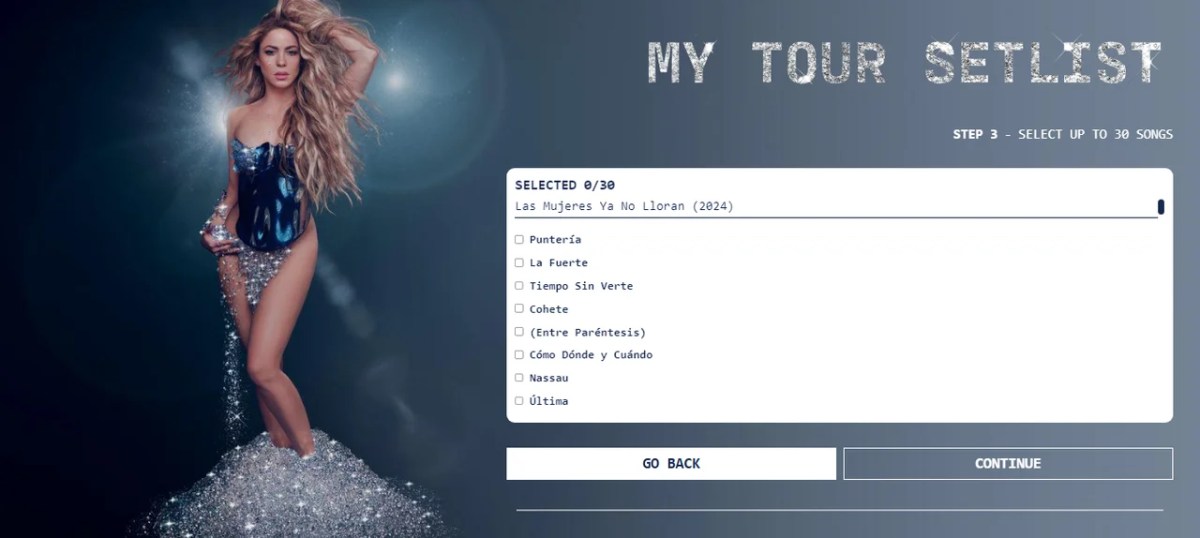The height and width of the screenshot is (538, 1200).
Task: Click the CONTINUE button
Action: 1008,464
